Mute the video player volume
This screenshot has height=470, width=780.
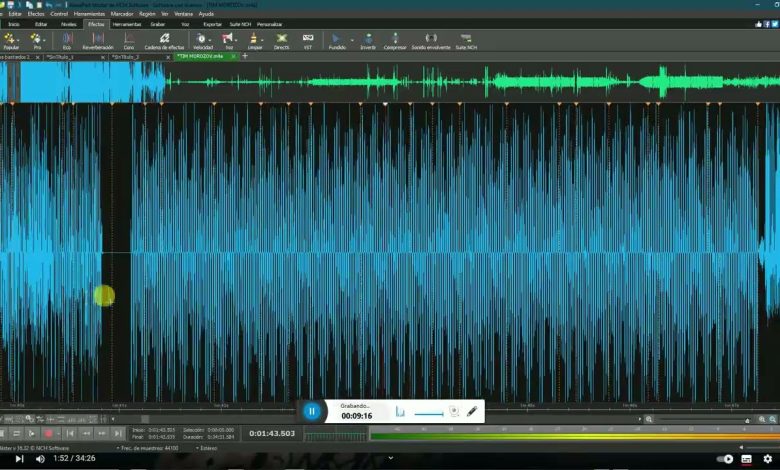point(41,459)
